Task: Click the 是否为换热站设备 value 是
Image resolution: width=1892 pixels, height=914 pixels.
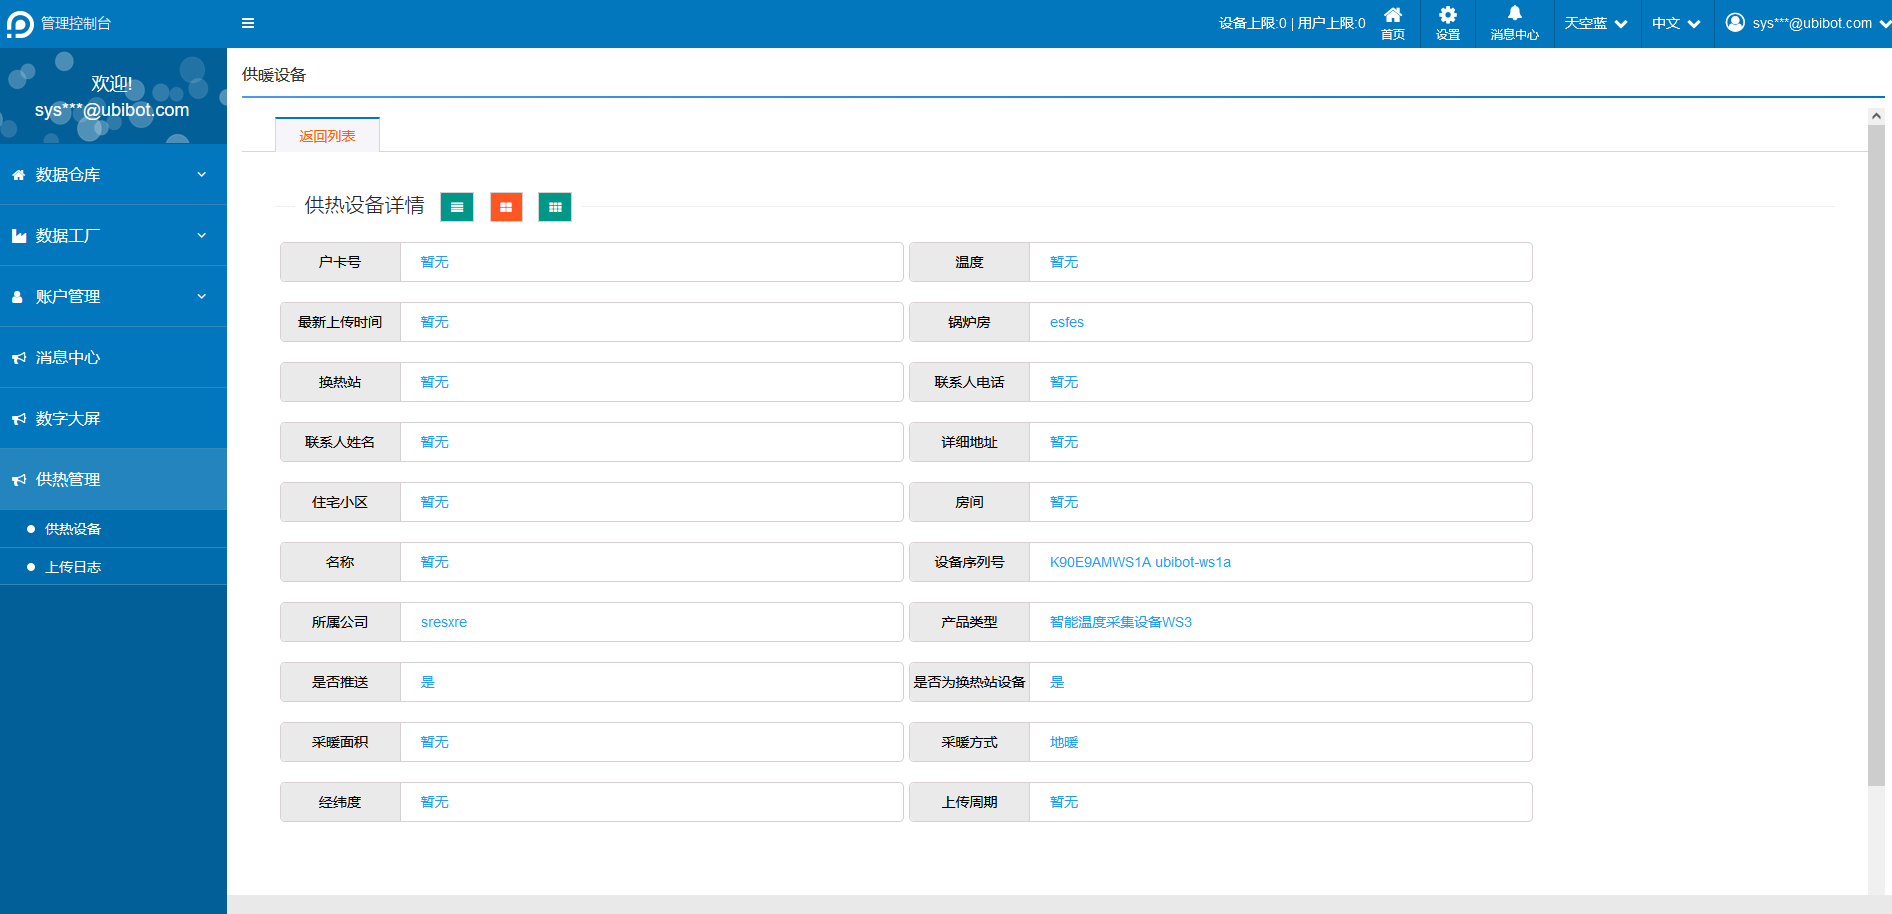Action: [x=1057, y=682]
